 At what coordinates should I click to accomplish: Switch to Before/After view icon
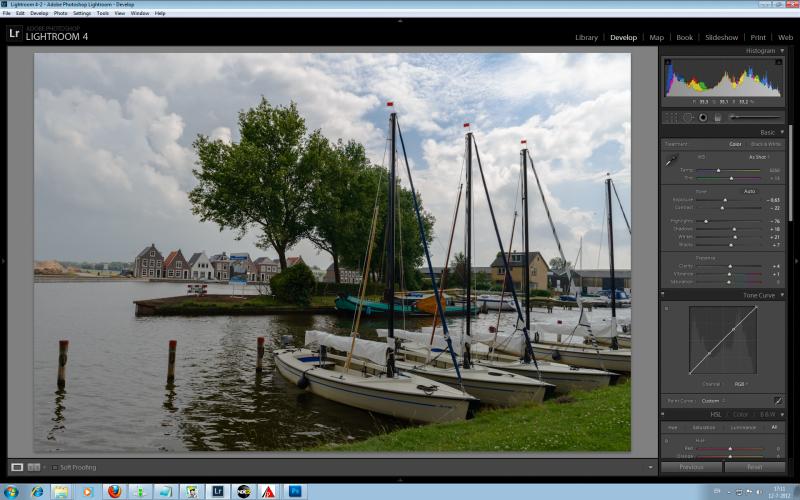pos(33,467)
